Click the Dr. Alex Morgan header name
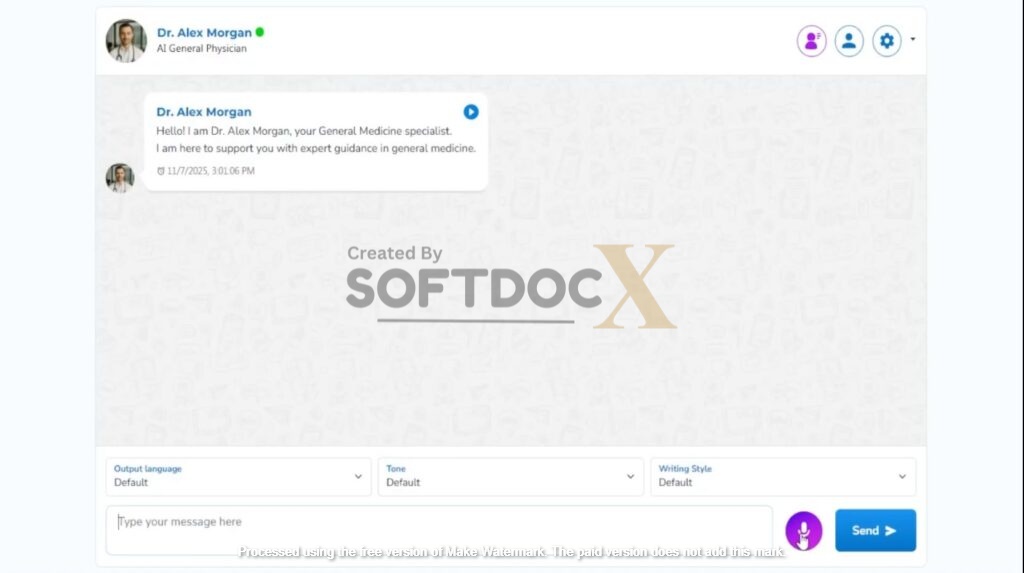This screenshot has width=1024, height=573. tap(204, 32)
